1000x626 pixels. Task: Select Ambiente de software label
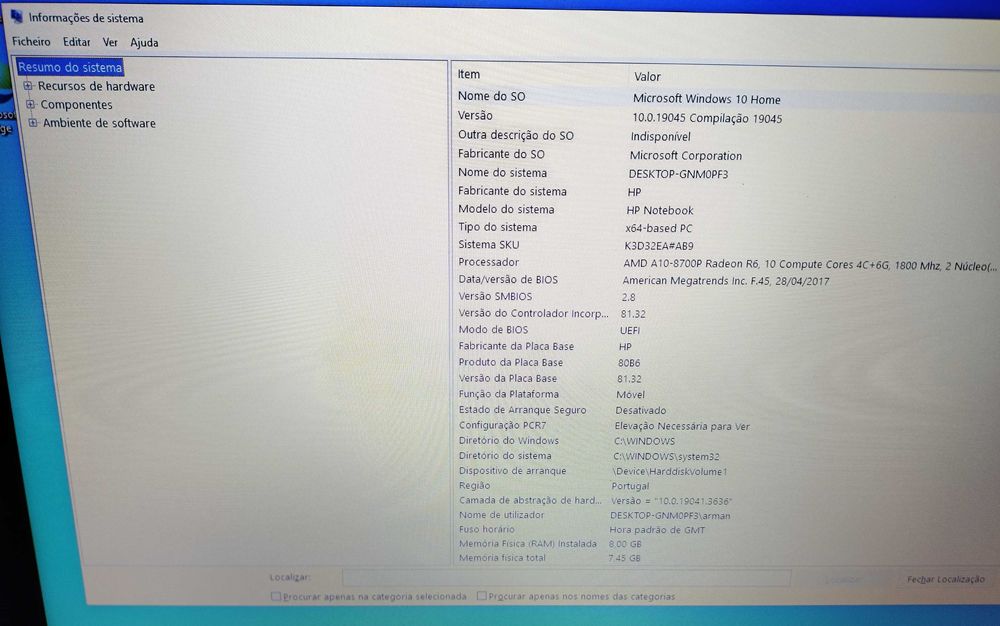(x=99, y=123)
